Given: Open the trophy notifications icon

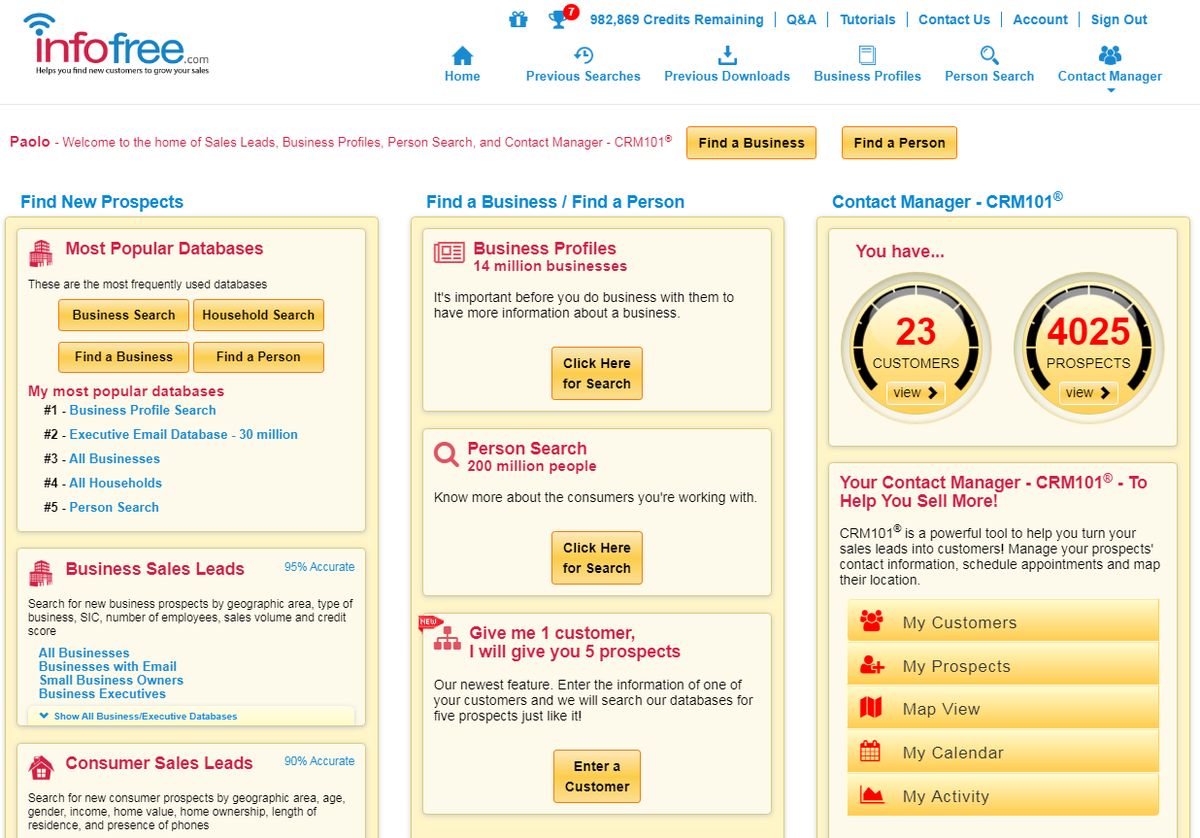Looking at the screenshot, I should click(558, 19).
